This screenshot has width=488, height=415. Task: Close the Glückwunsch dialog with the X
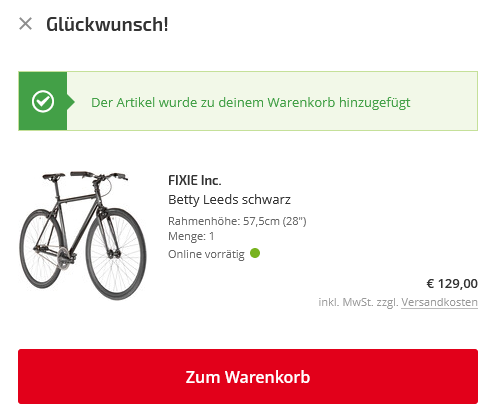pos(25,24)
